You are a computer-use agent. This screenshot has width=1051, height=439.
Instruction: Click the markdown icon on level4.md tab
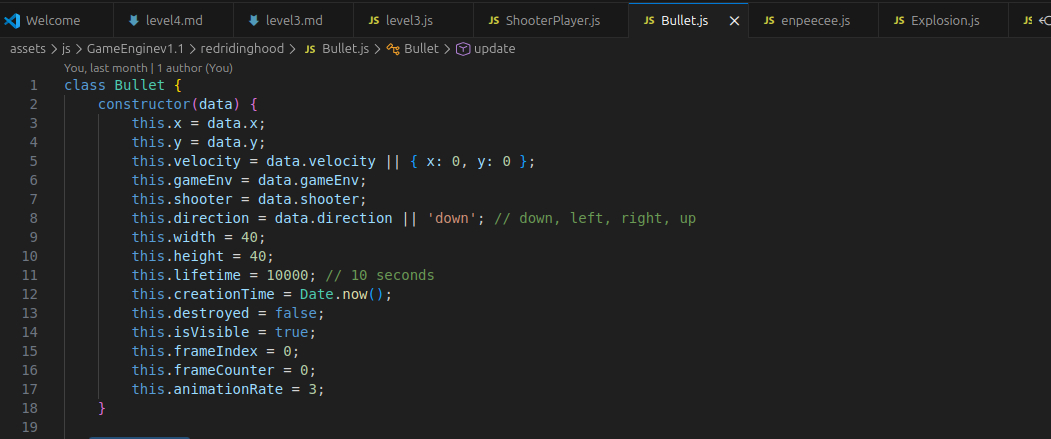click(134, 20)
